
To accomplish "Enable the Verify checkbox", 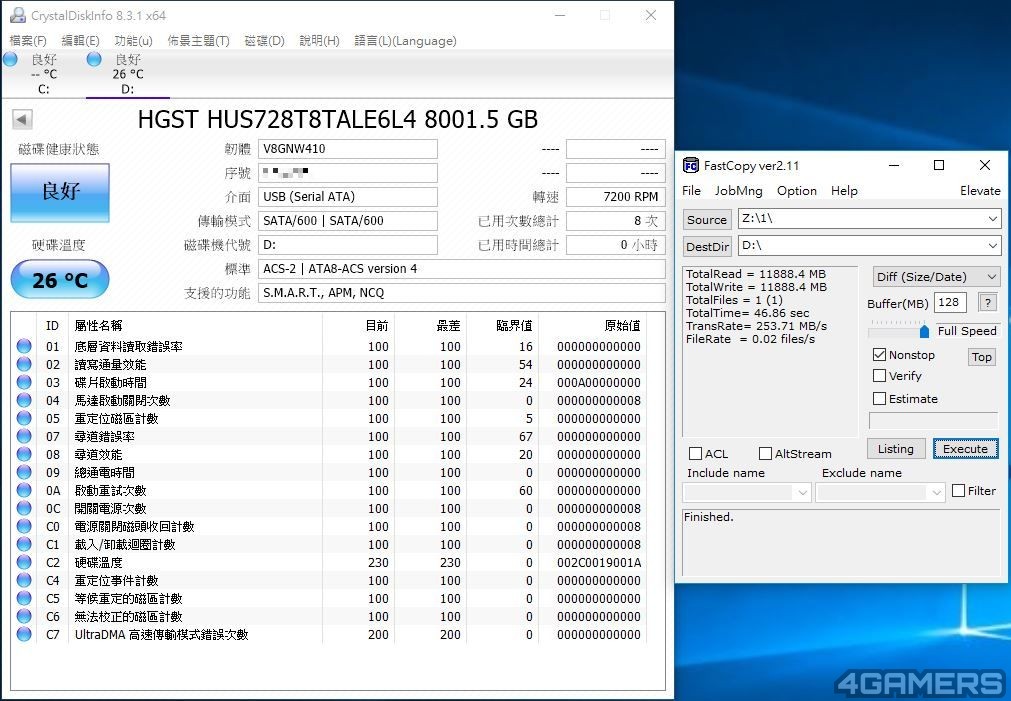I will pyautogui.click(x=879, y=375).
